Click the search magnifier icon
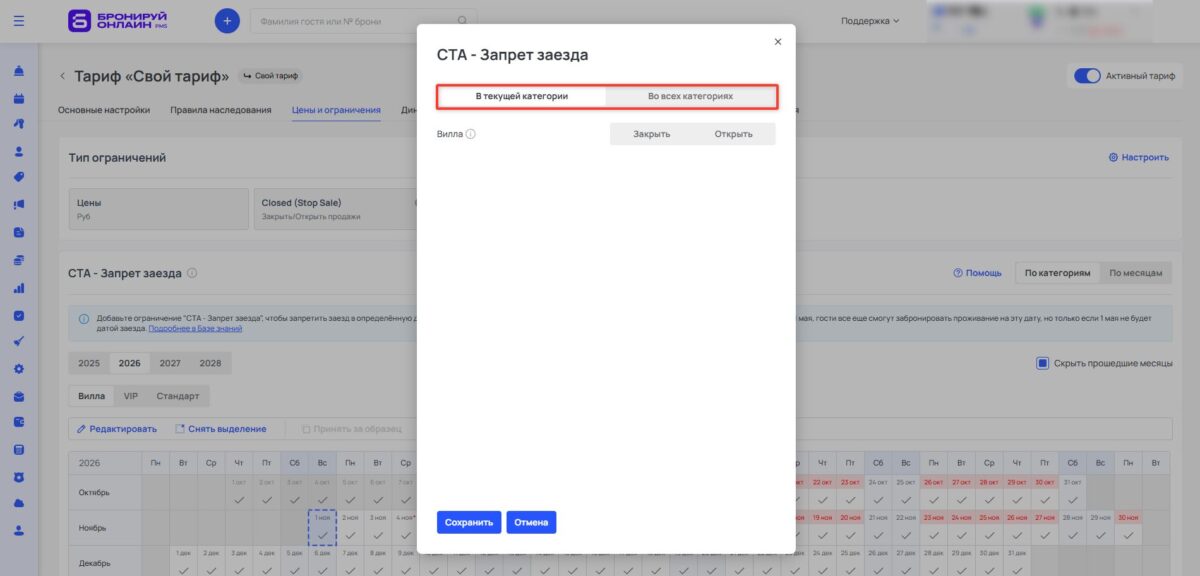Image resolution: width=1200 pixels, height=576 pixels. [x=462, y=20]
